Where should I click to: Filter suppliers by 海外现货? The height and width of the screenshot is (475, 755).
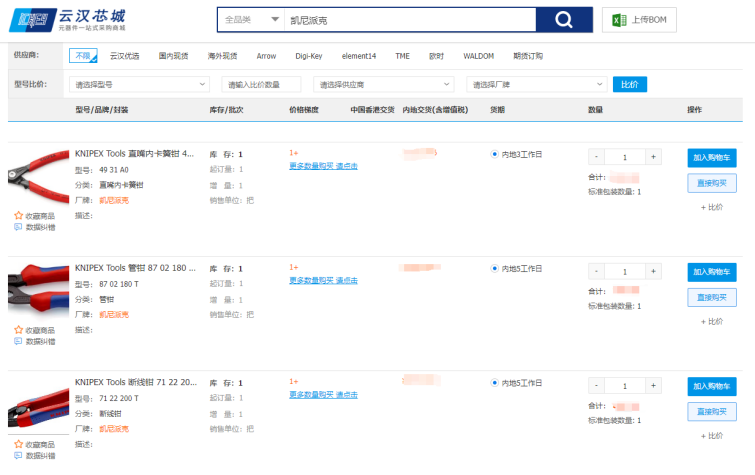coord(222,56)
